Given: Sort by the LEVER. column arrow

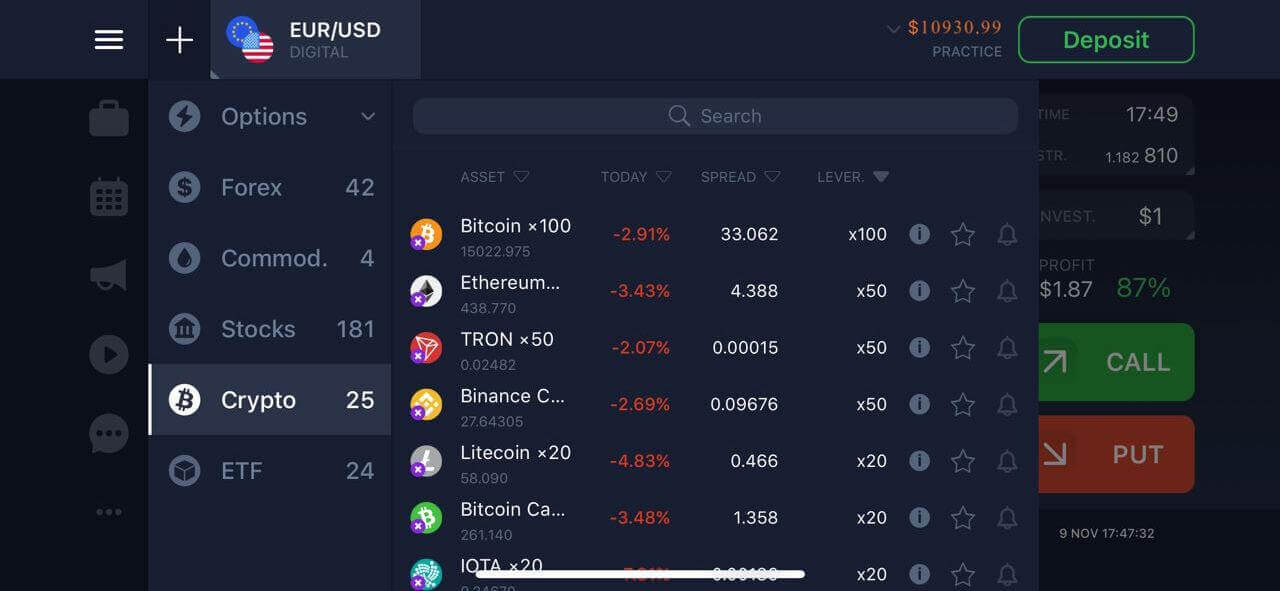Looking at the screenshot, I should click(880, 177).
